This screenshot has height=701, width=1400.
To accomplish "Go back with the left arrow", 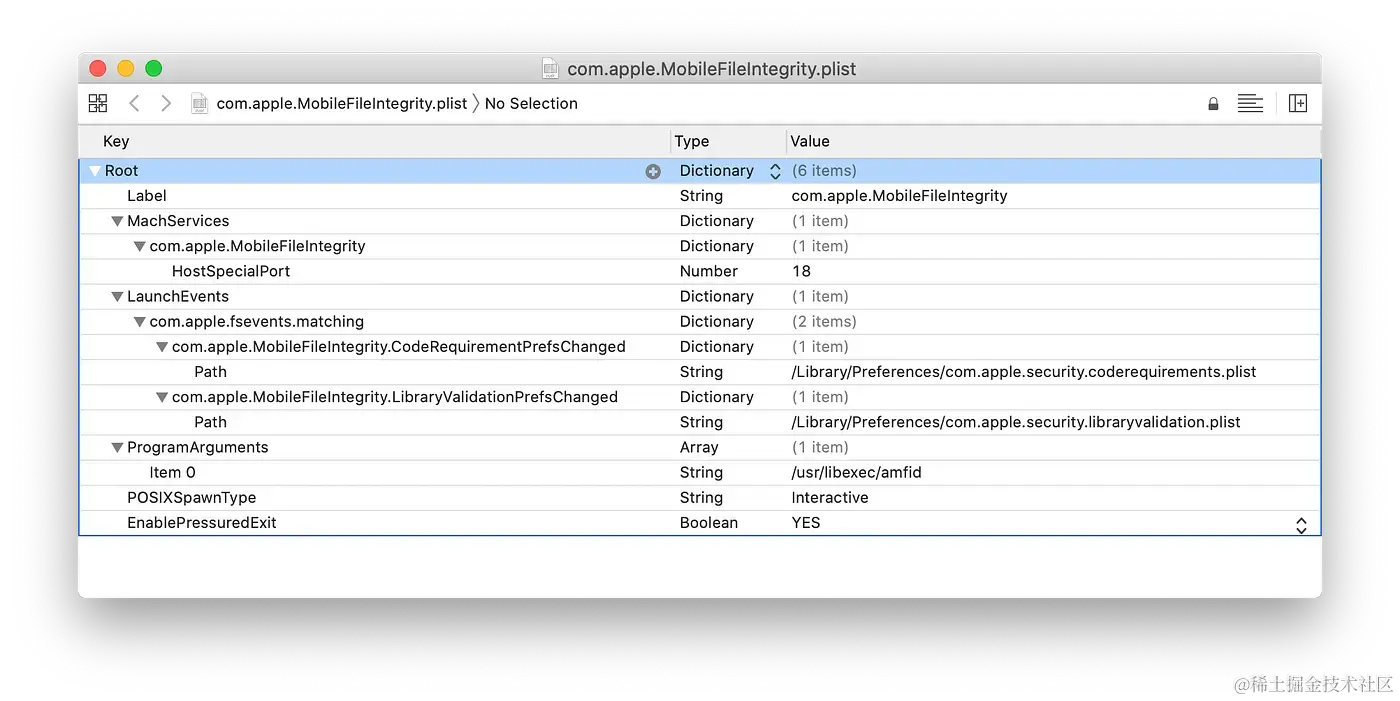I will (134, 103).
